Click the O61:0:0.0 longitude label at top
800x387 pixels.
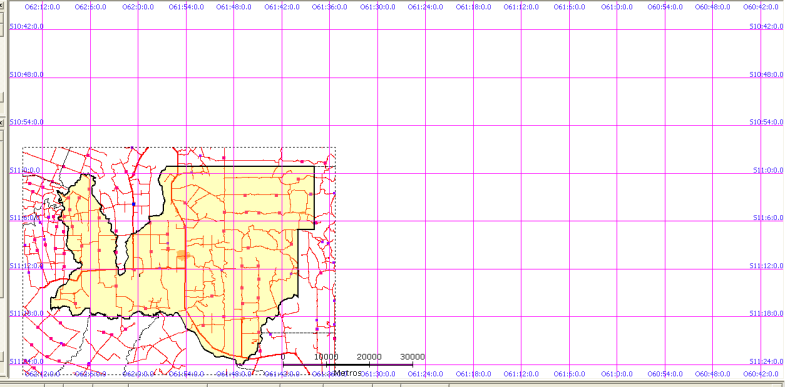click(x=616, y=7)
